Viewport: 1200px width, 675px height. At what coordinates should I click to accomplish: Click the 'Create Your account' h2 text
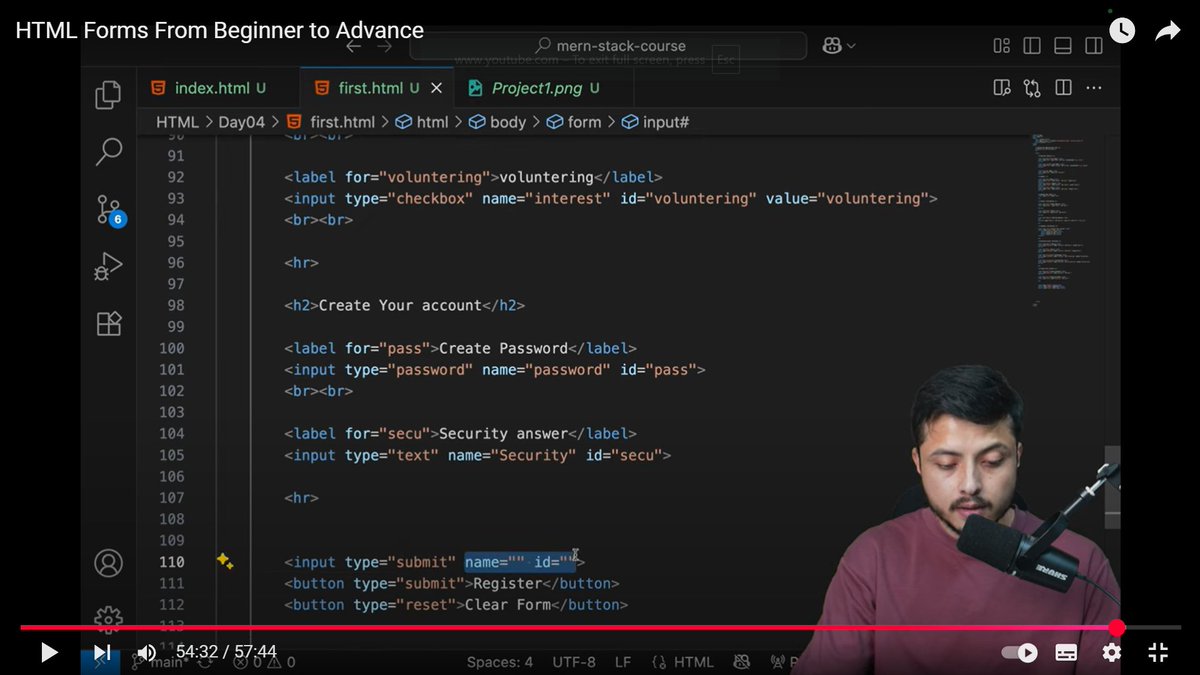(400, 305)
